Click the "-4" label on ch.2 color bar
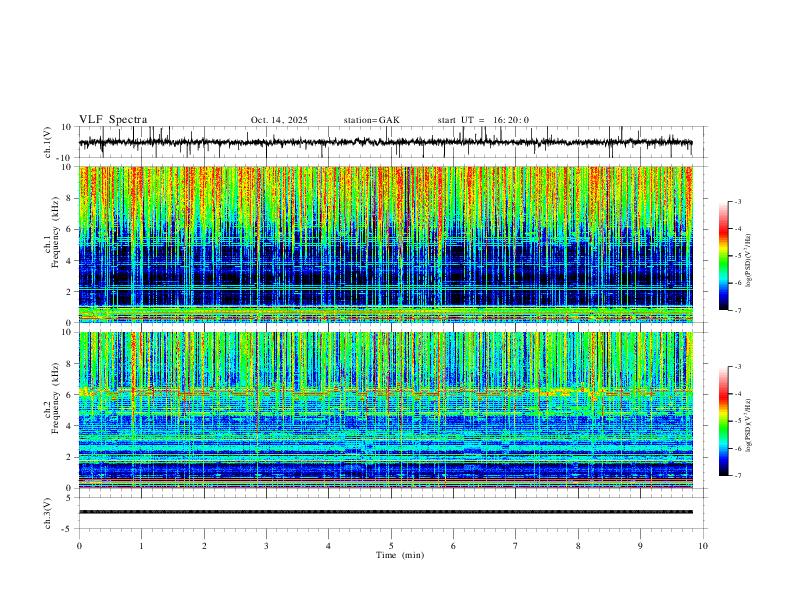Viewport: 792px width, 612px height. tap(737, 394)
